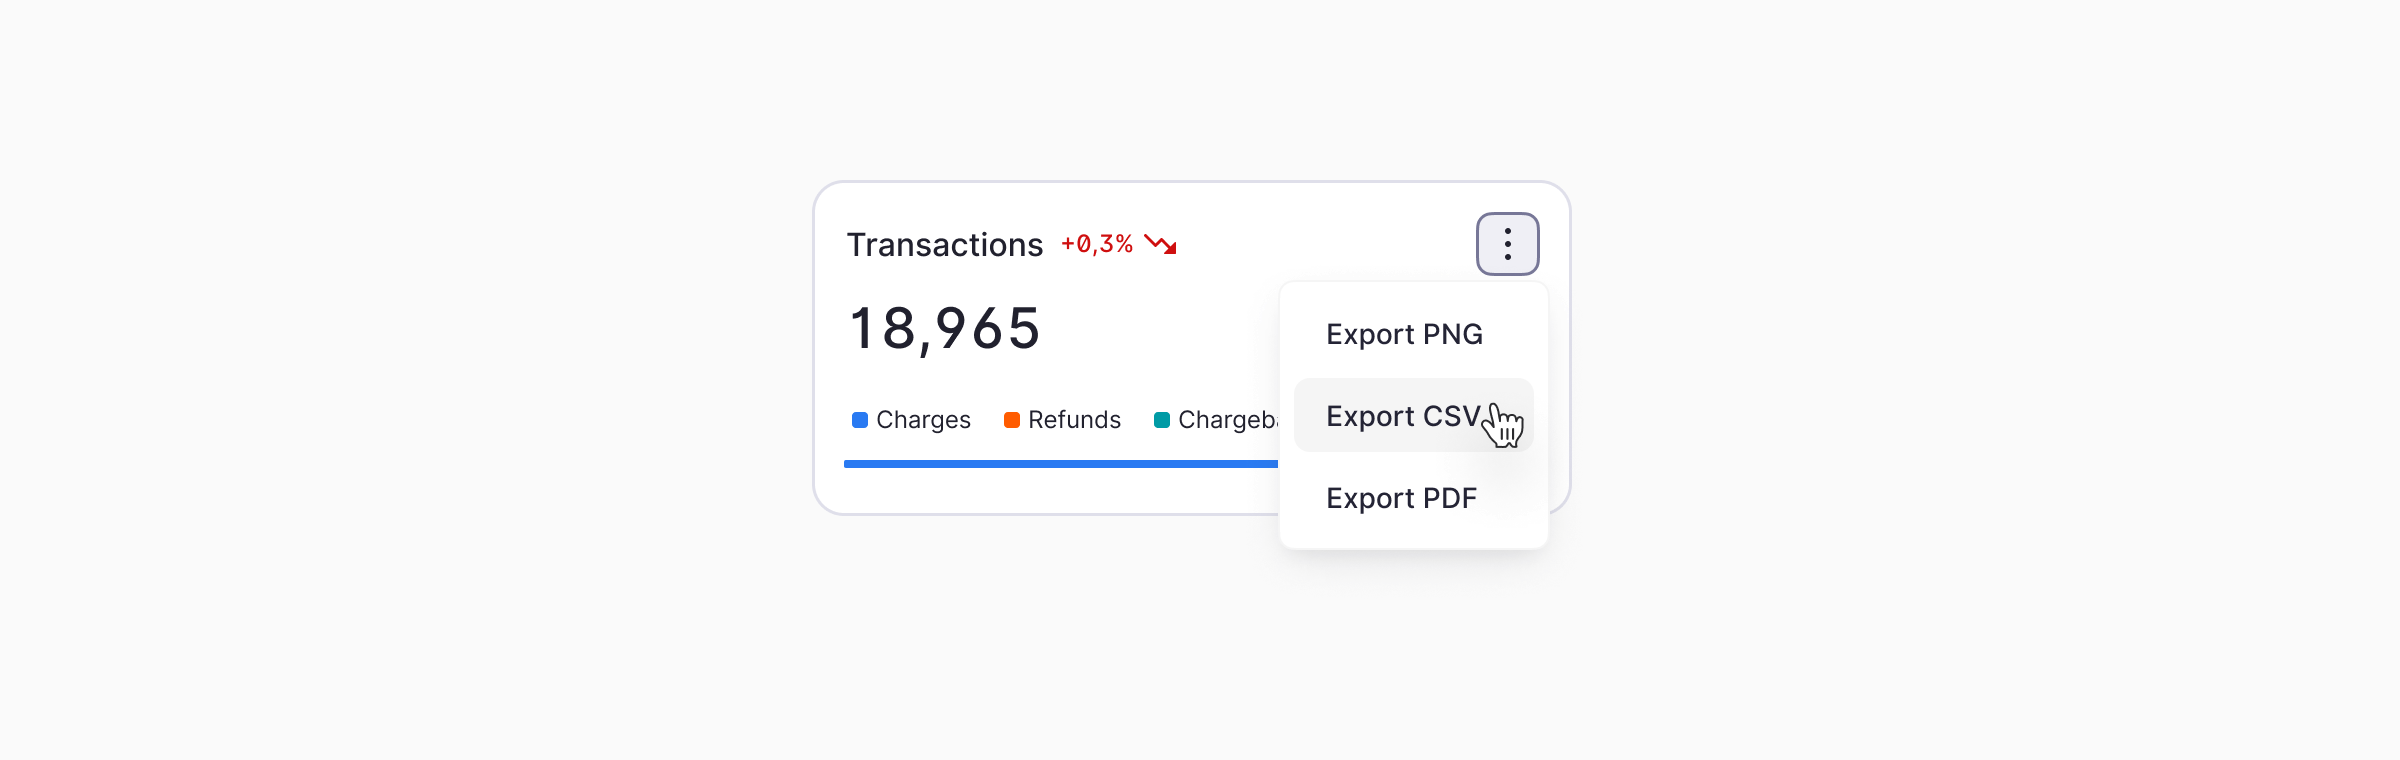Toggle the Refunds series label
The width and height of the screenshot is (2400, 760).
pos(1074,420)
